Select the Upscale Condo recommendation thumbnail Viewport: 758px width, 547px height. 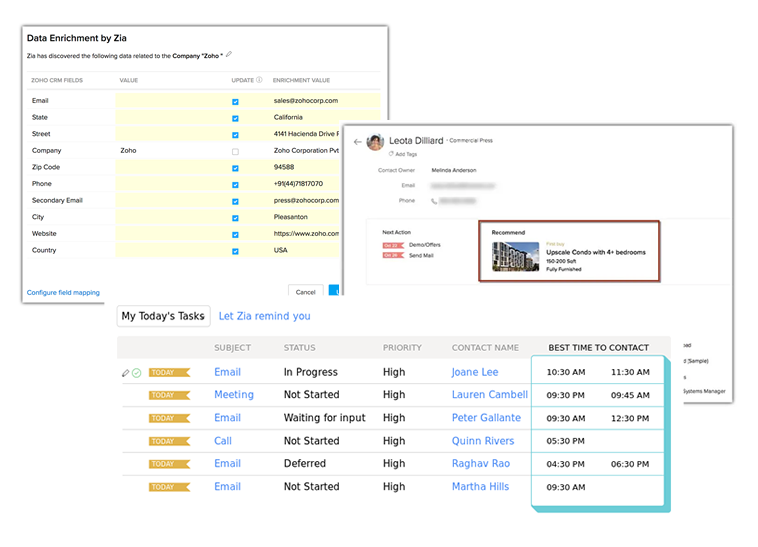[x=515, y=257]
